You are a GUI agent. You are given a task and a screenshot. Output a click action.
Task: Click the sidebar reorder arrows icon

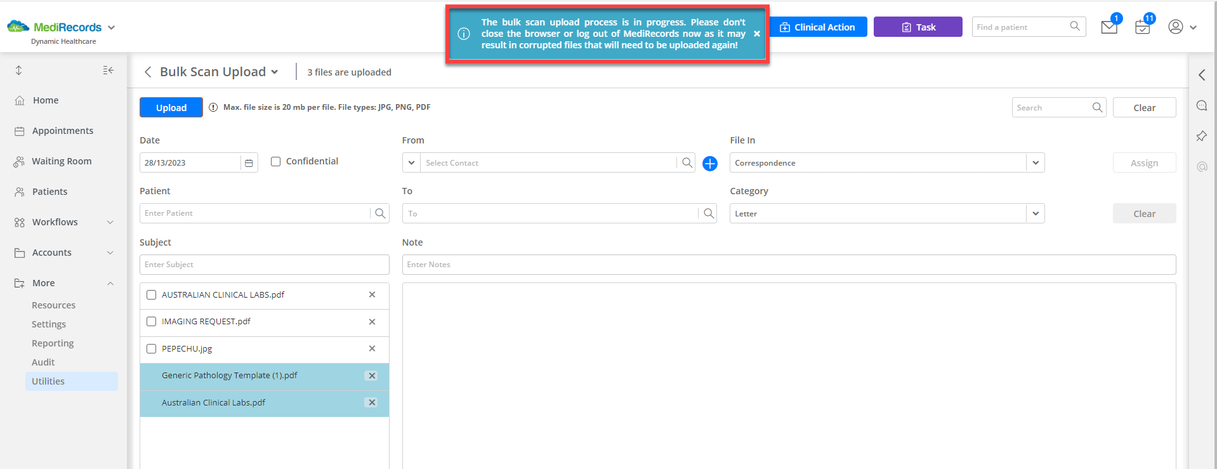[19, 70]
